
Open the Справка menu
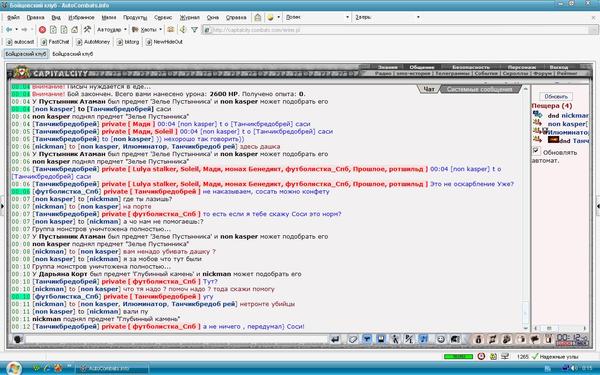(236, 17)
